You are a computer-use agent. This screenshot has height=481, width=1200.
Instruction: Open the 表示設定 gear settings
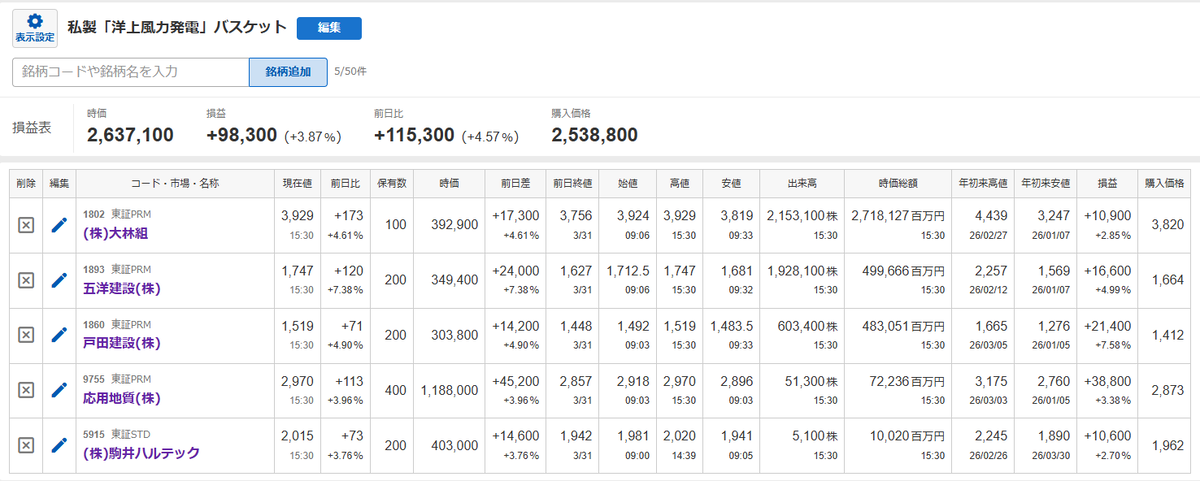35,28
